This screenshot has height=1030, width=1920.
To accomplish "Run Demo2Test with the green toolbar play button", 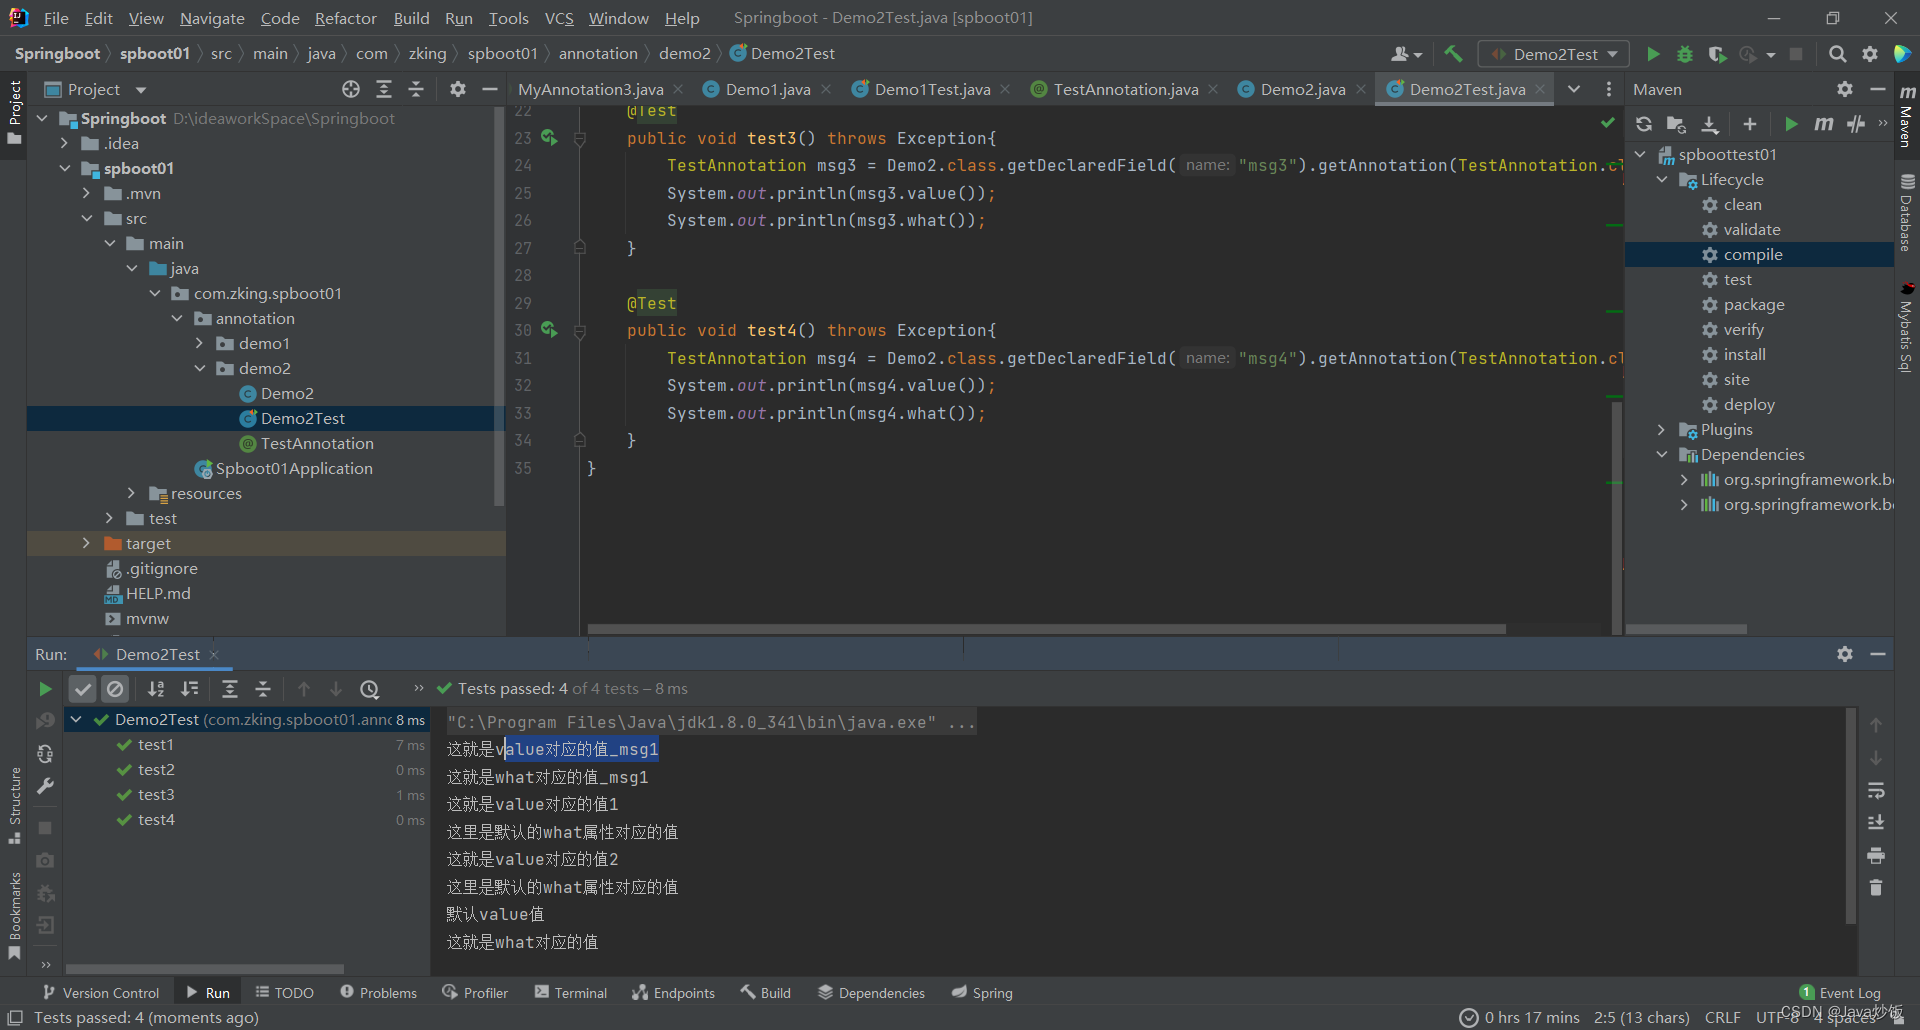I will click(x=1653, y=54).
